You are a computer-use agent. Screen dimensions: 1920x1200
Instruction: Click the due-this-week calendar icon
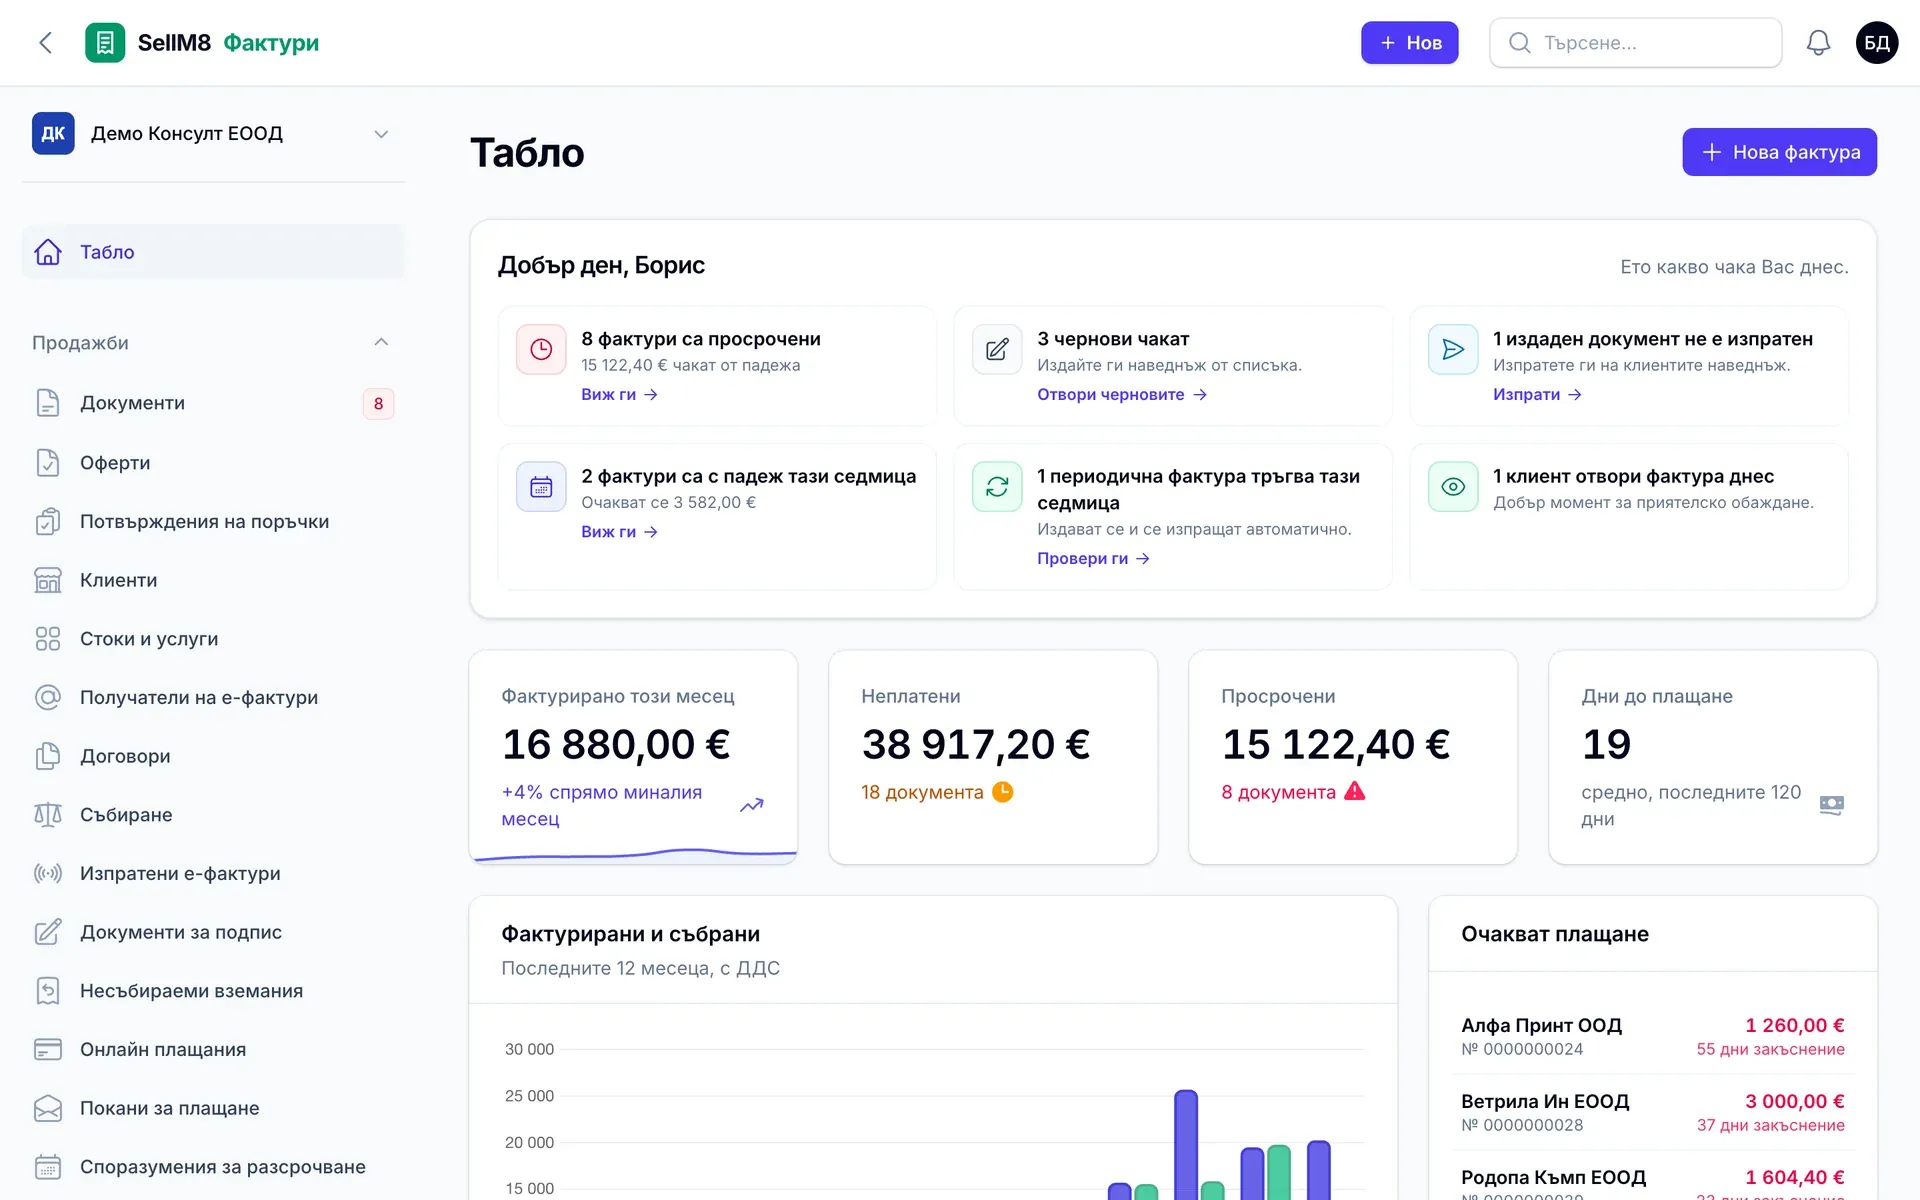point(541,487)
